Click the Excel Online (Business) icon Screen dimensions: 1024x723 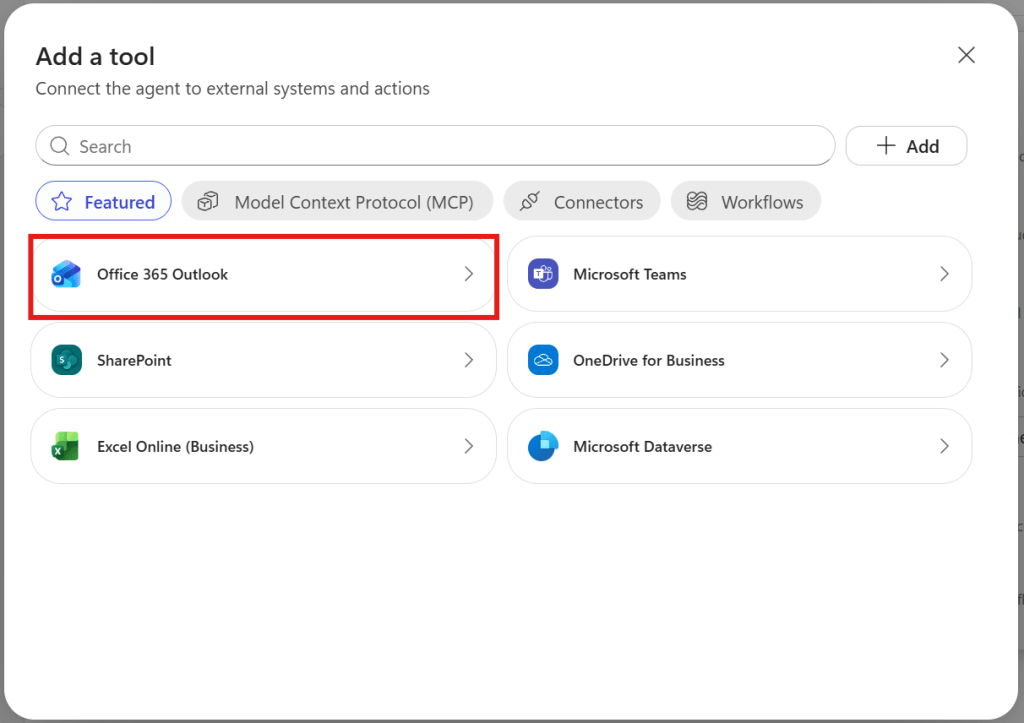click(65, 447)
